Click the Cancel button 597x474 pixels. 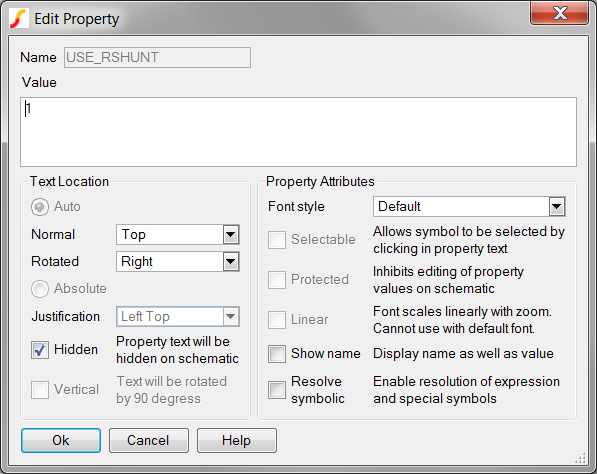click(x=149, y=440)
